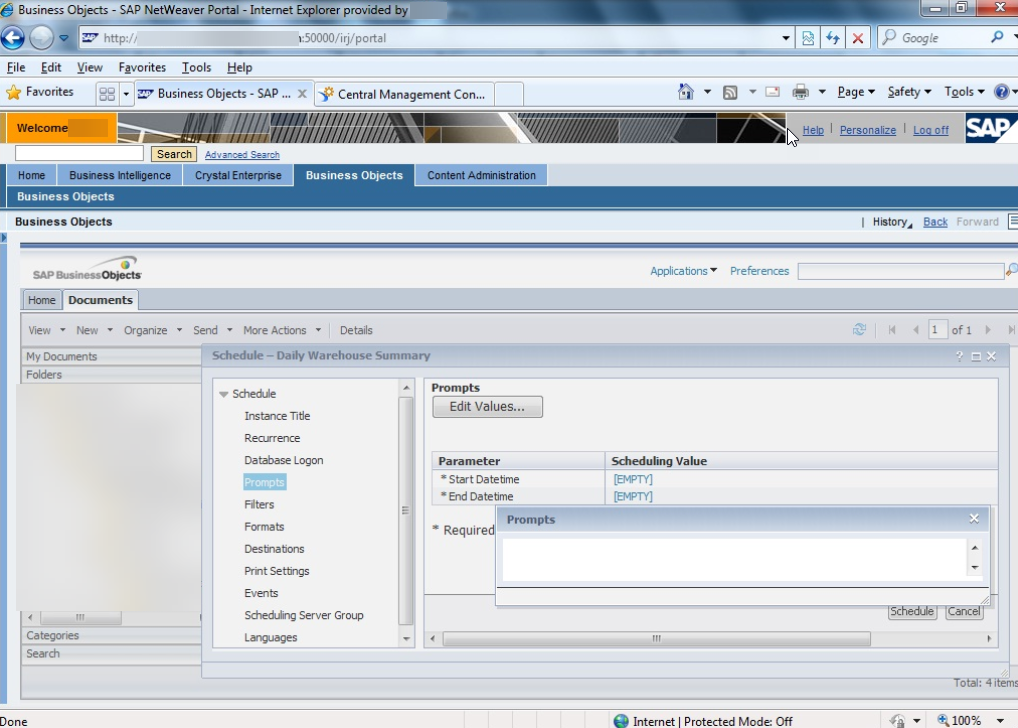Select Destinations in schedule tree

(x=274, y=549)
